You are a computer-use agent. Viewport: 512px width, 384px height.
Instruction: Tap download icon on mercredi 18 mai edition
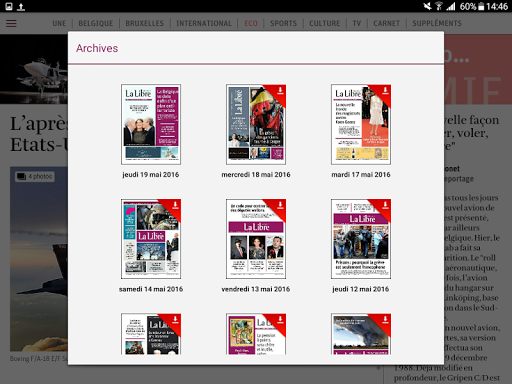tap(280, 90)
